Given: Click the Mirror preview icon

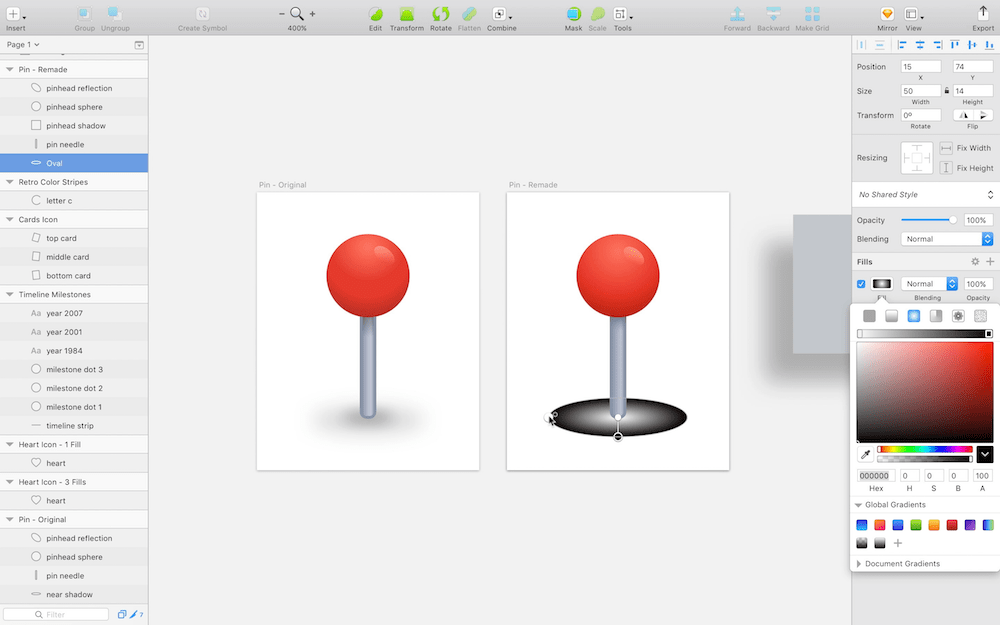Looking at the screenshot, I should click(886, 17).
